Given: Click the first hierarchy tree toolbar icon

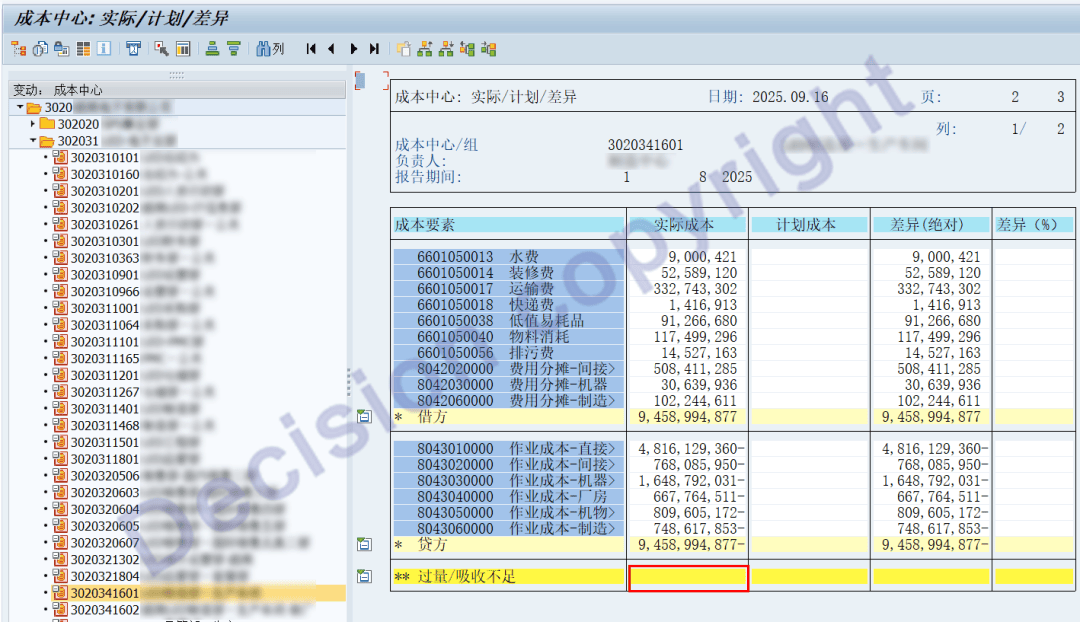Looking at the screenshot, I should (x=18, y=48).
